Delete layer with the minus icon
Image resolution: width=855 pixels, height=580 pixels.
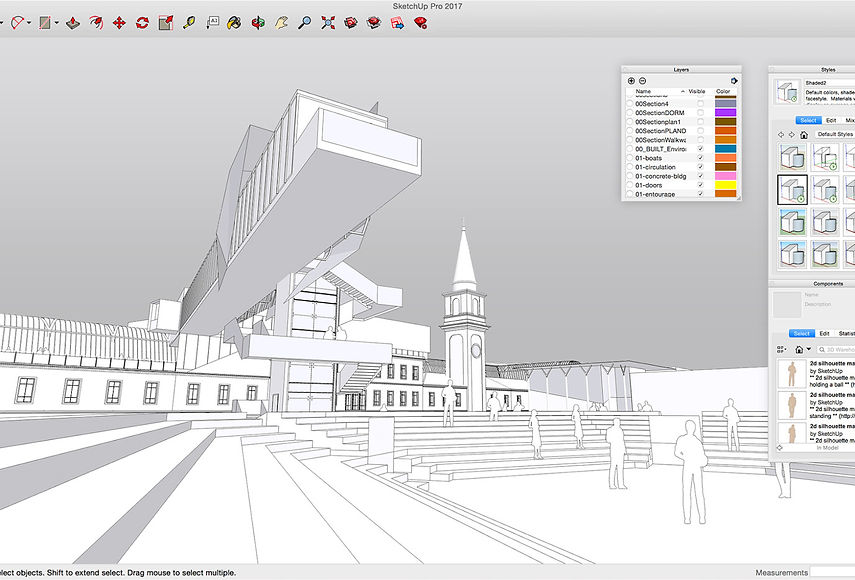click(x=642, y=81)
